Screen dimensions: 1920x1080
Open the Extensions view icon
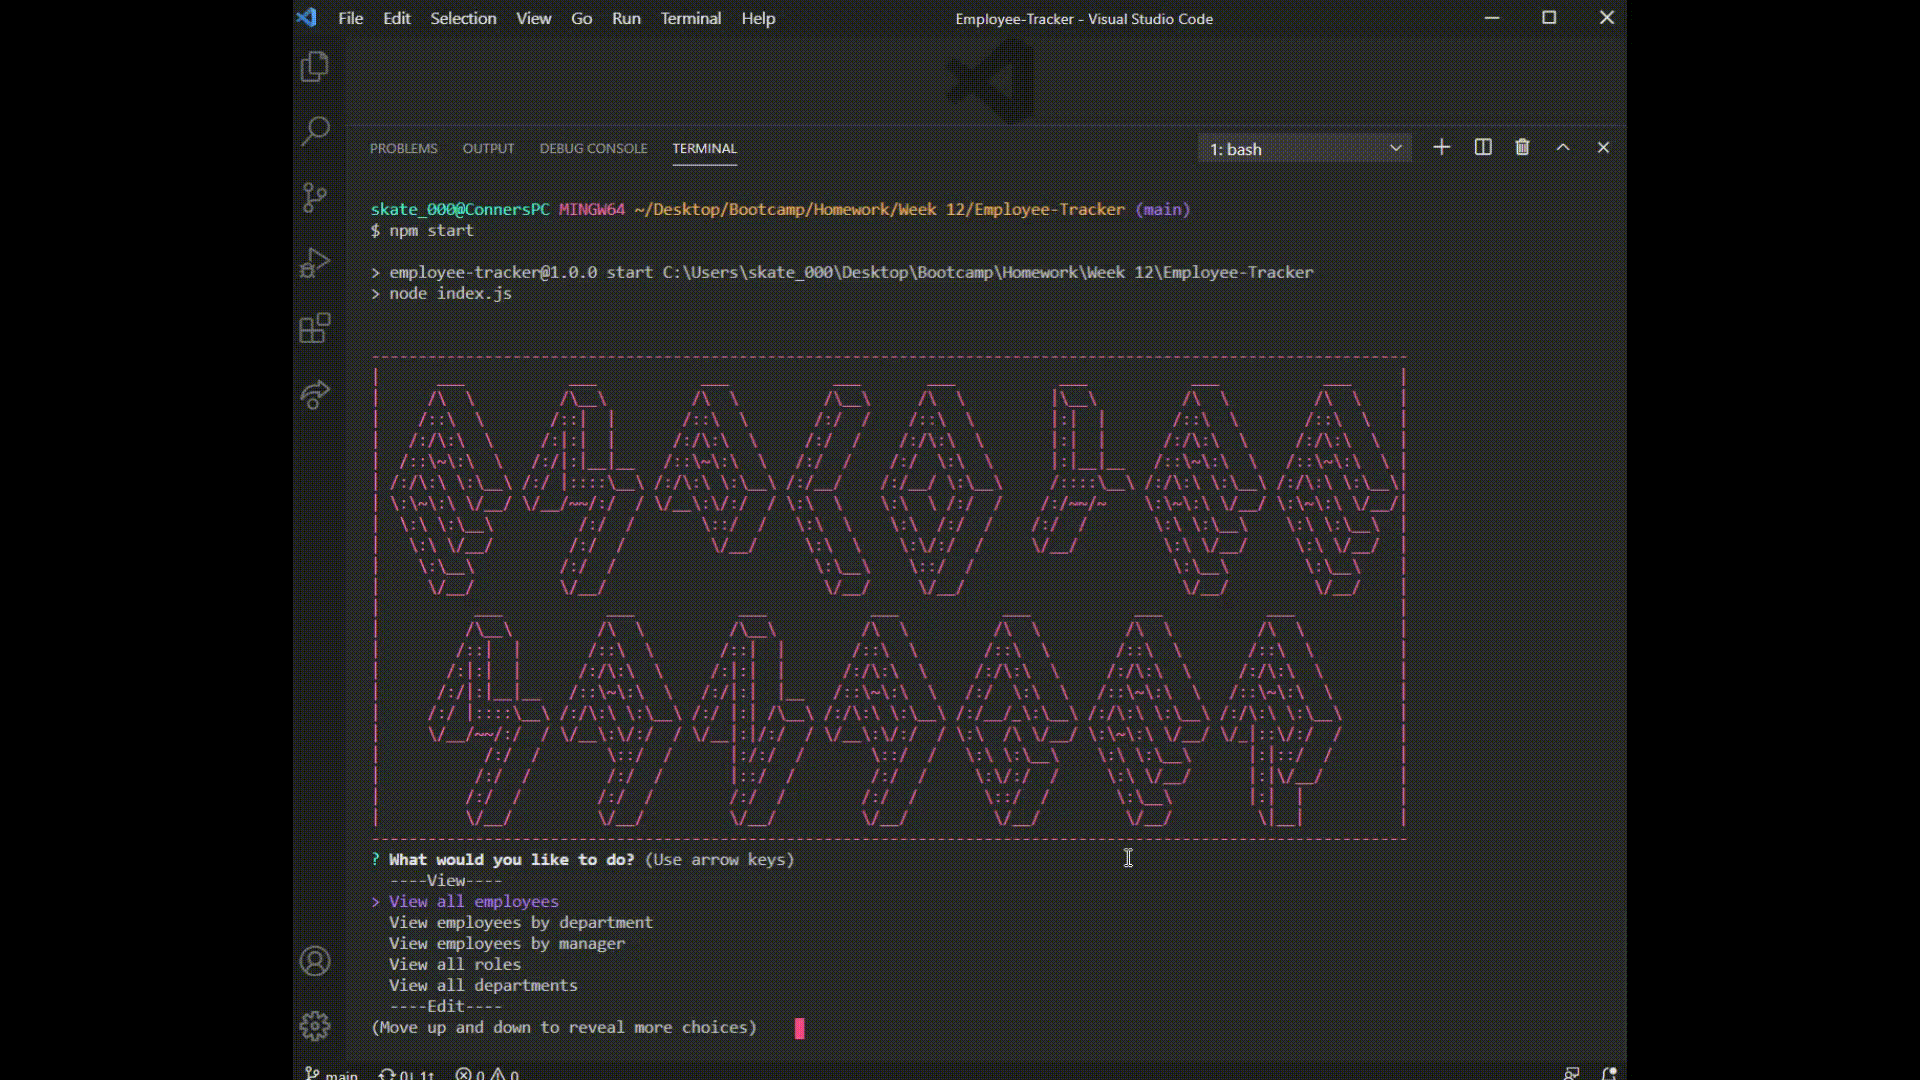click(315, 328)
